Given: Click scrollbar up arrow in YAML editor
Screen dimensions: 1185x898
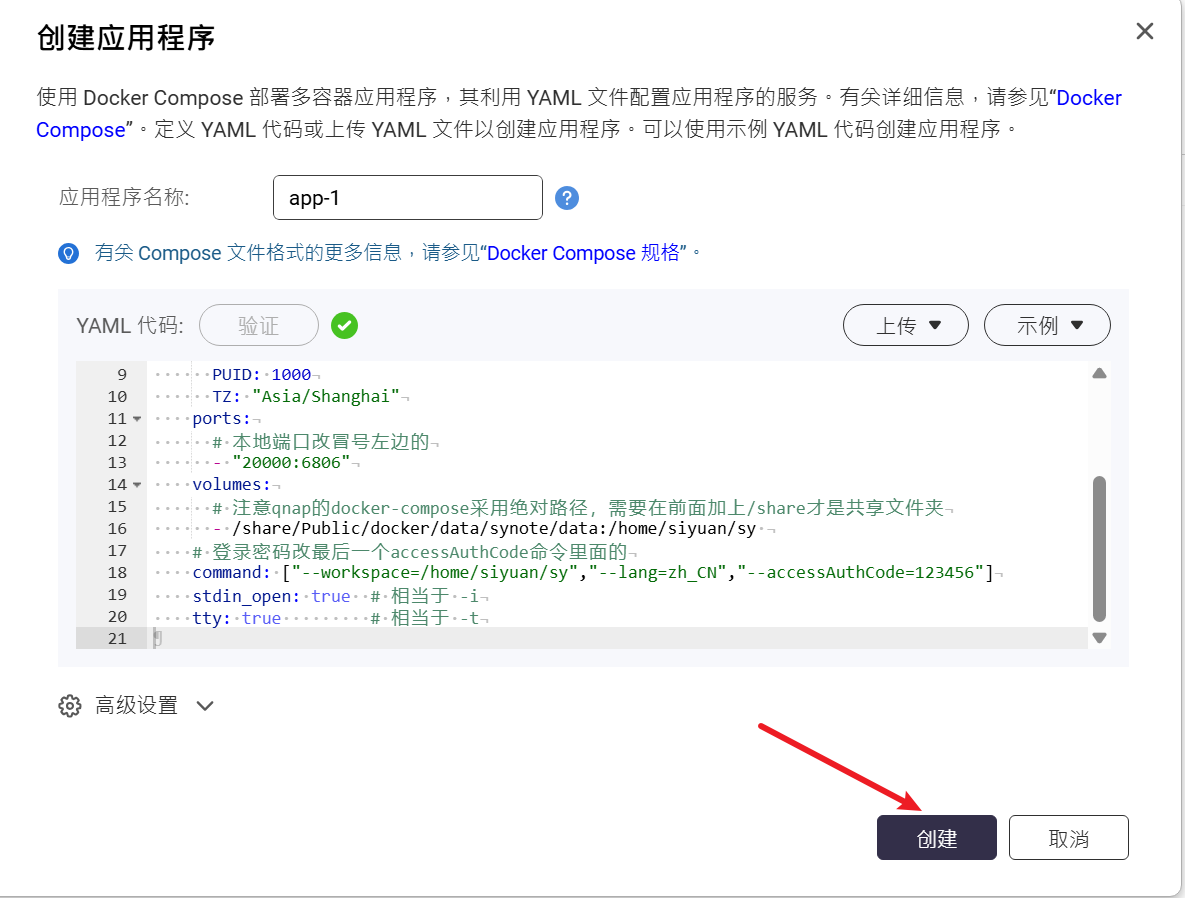Looking at the screenshot, I should (1099, 374).
